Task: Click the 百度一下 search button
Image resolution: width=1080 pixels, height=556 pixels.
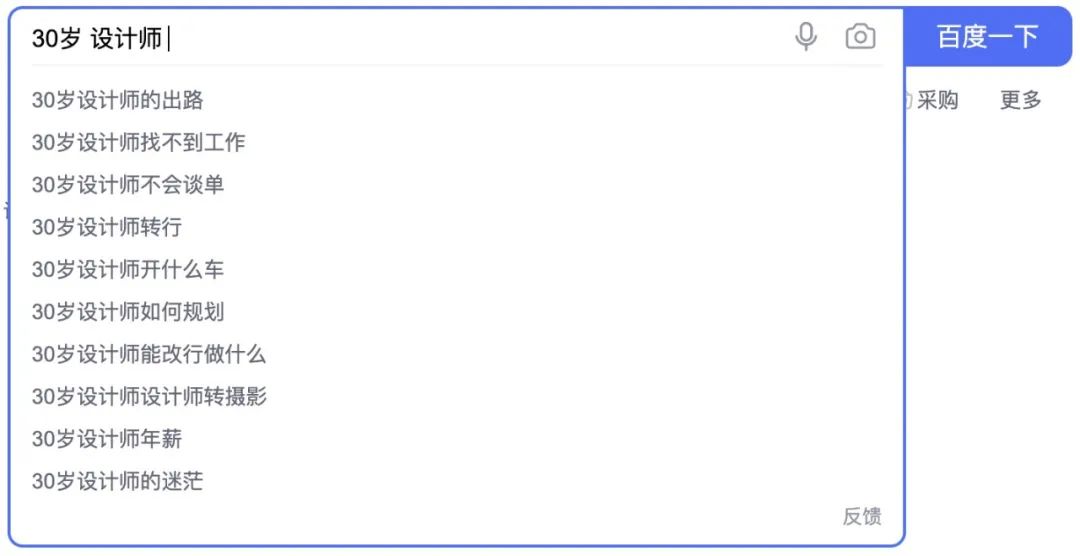Action: pos(987,37)
